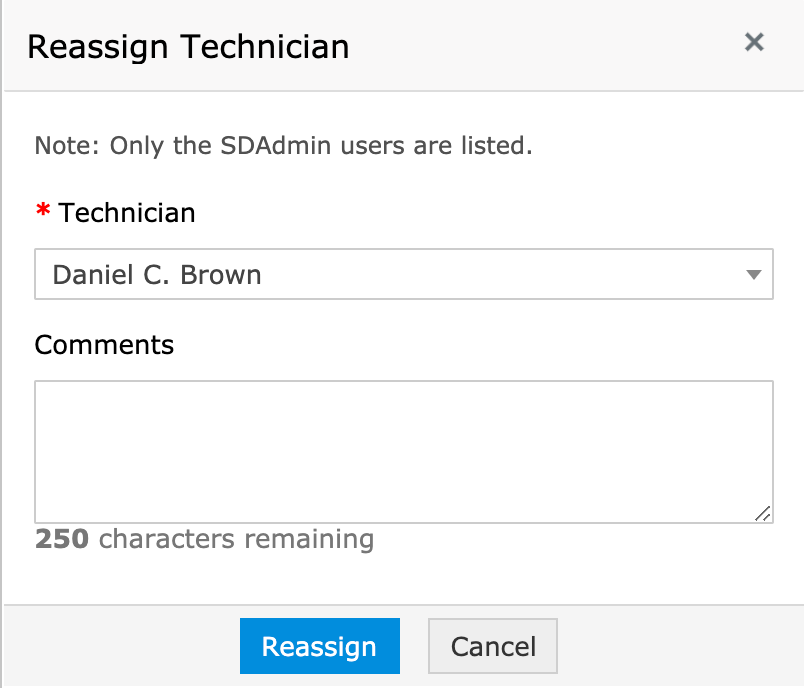Open the Technician dropdown list
The image size is (806, 688).
(x=403, y=275)
